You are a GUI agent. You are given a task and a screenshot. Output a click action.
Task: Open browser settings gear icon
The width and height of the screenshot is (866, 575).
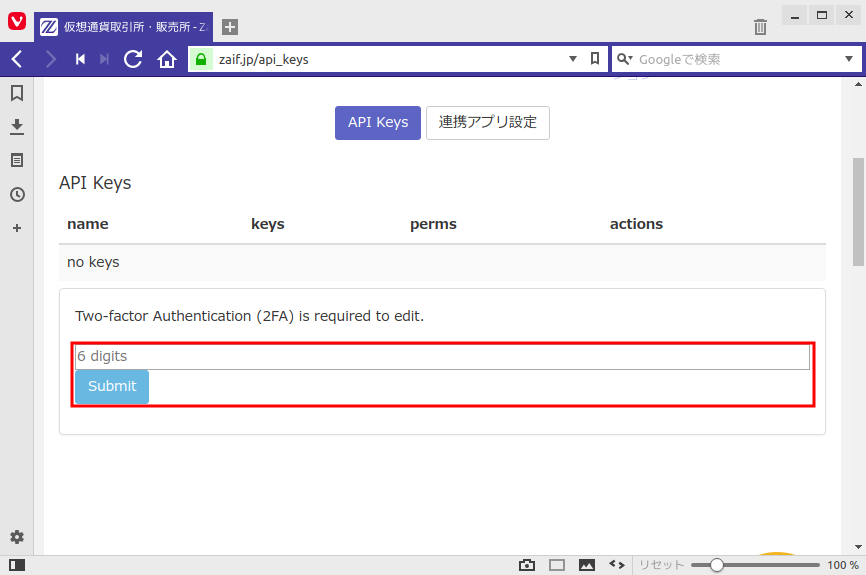(x=17, y=537)
